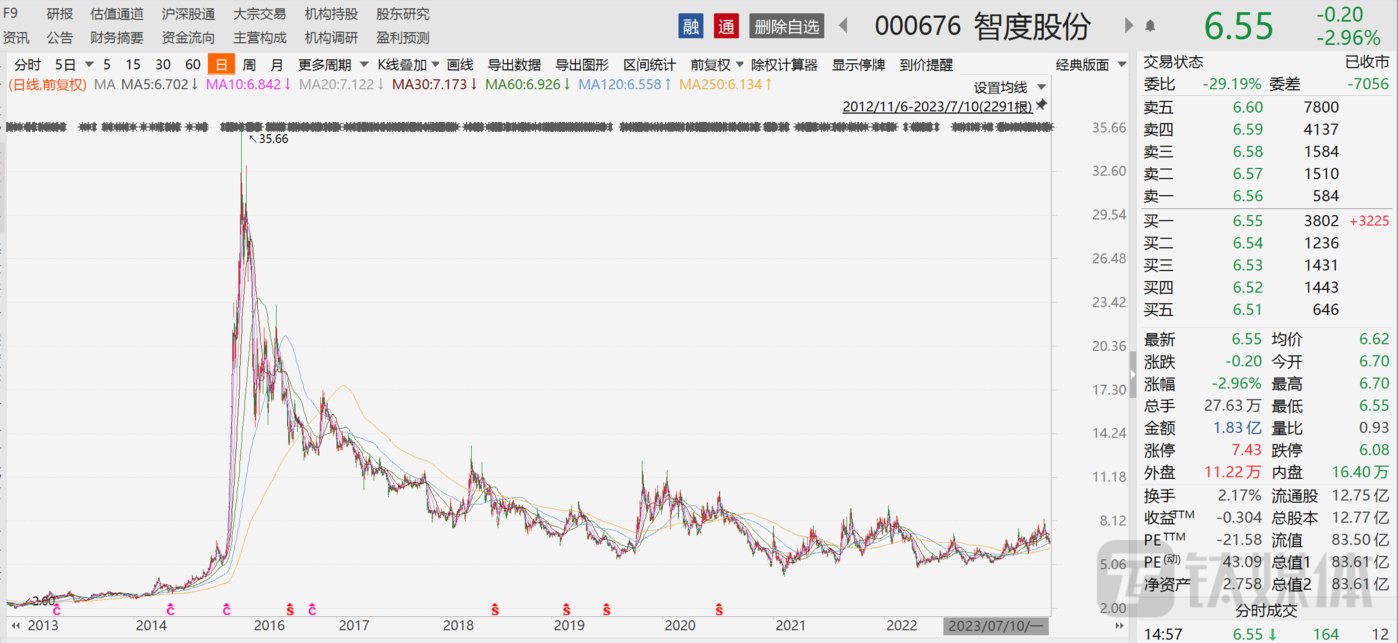The height and width of the screenshot is (643, 1398).
Task: Click the blue 融 margin trading badge
Action: 691,26
